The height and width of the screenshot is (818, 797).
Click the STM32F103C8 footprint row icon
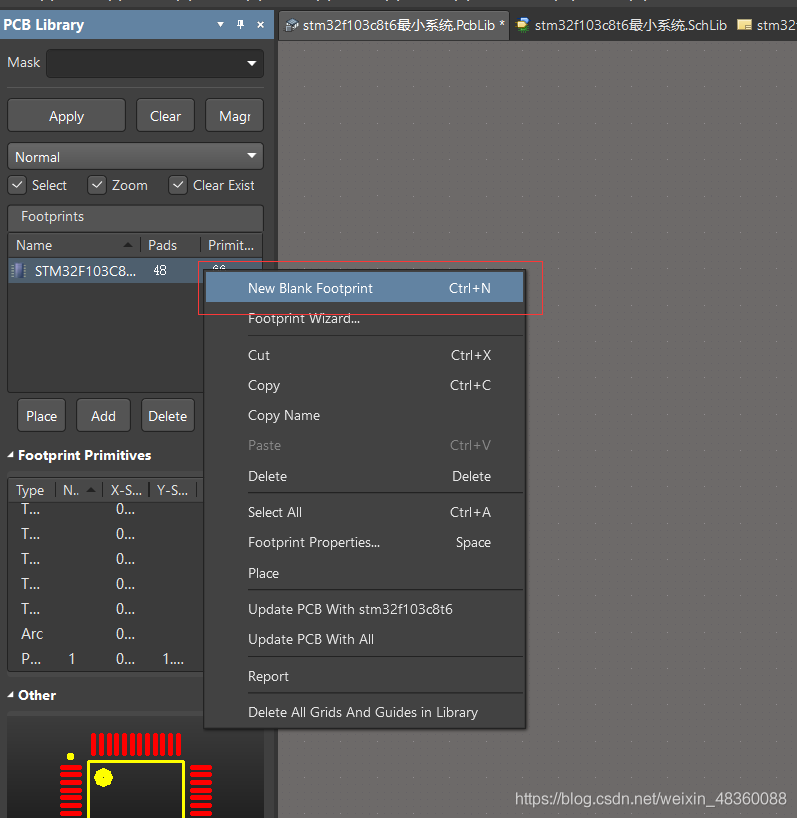pos(19,271)
